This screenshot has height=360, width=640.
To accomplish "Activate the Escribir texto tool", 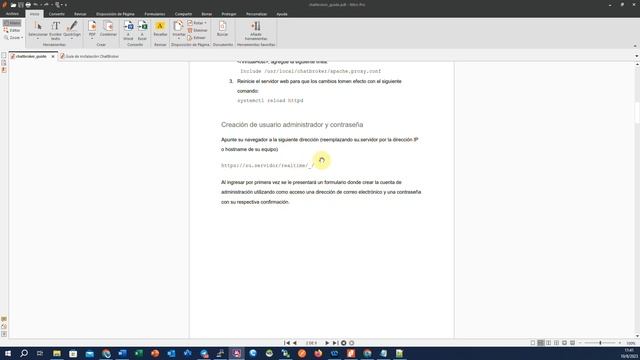I will 56,30.
